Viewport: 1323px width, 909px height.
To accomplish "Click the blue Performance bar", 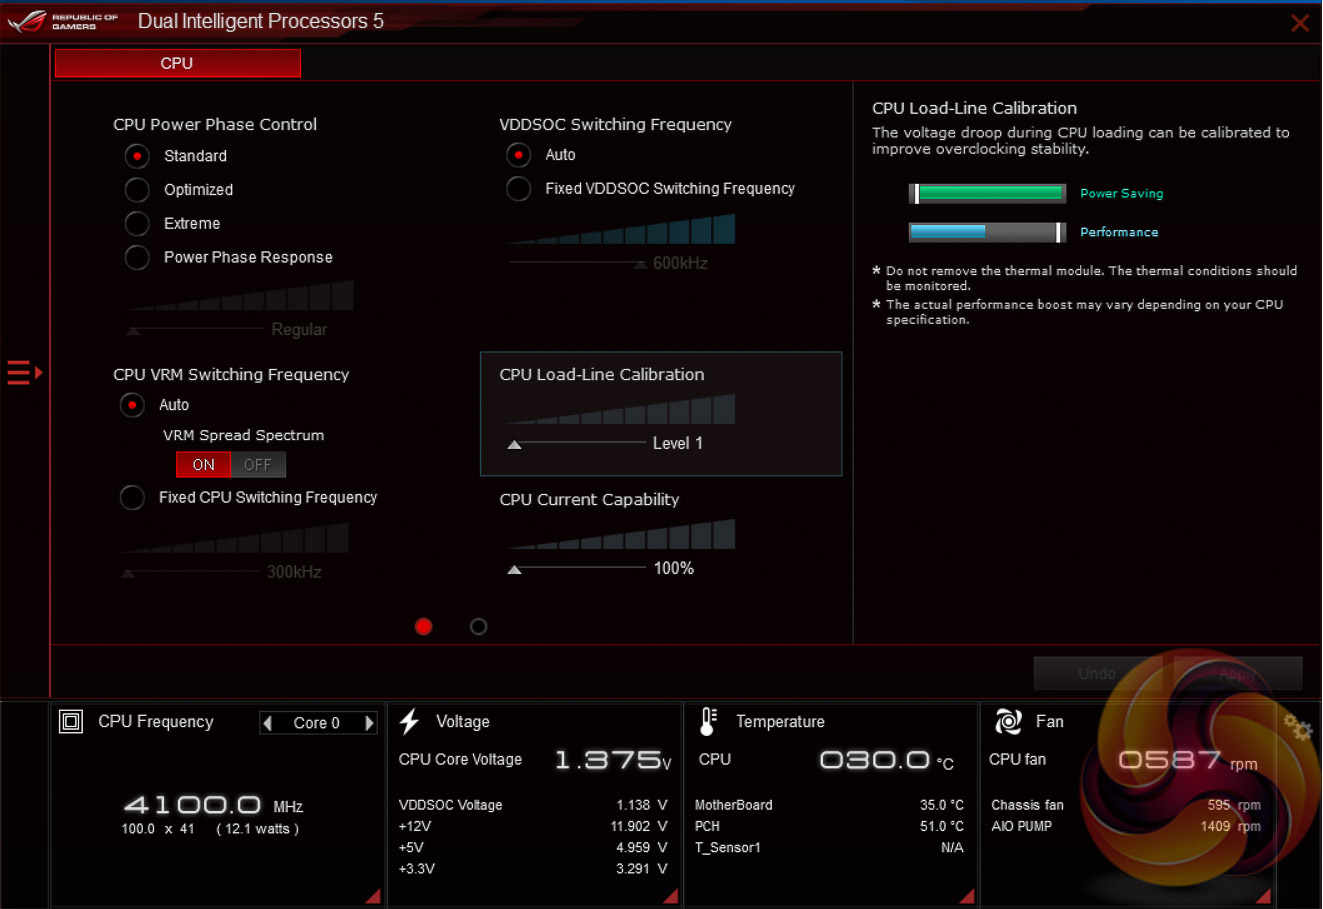I will coord(988,232).
